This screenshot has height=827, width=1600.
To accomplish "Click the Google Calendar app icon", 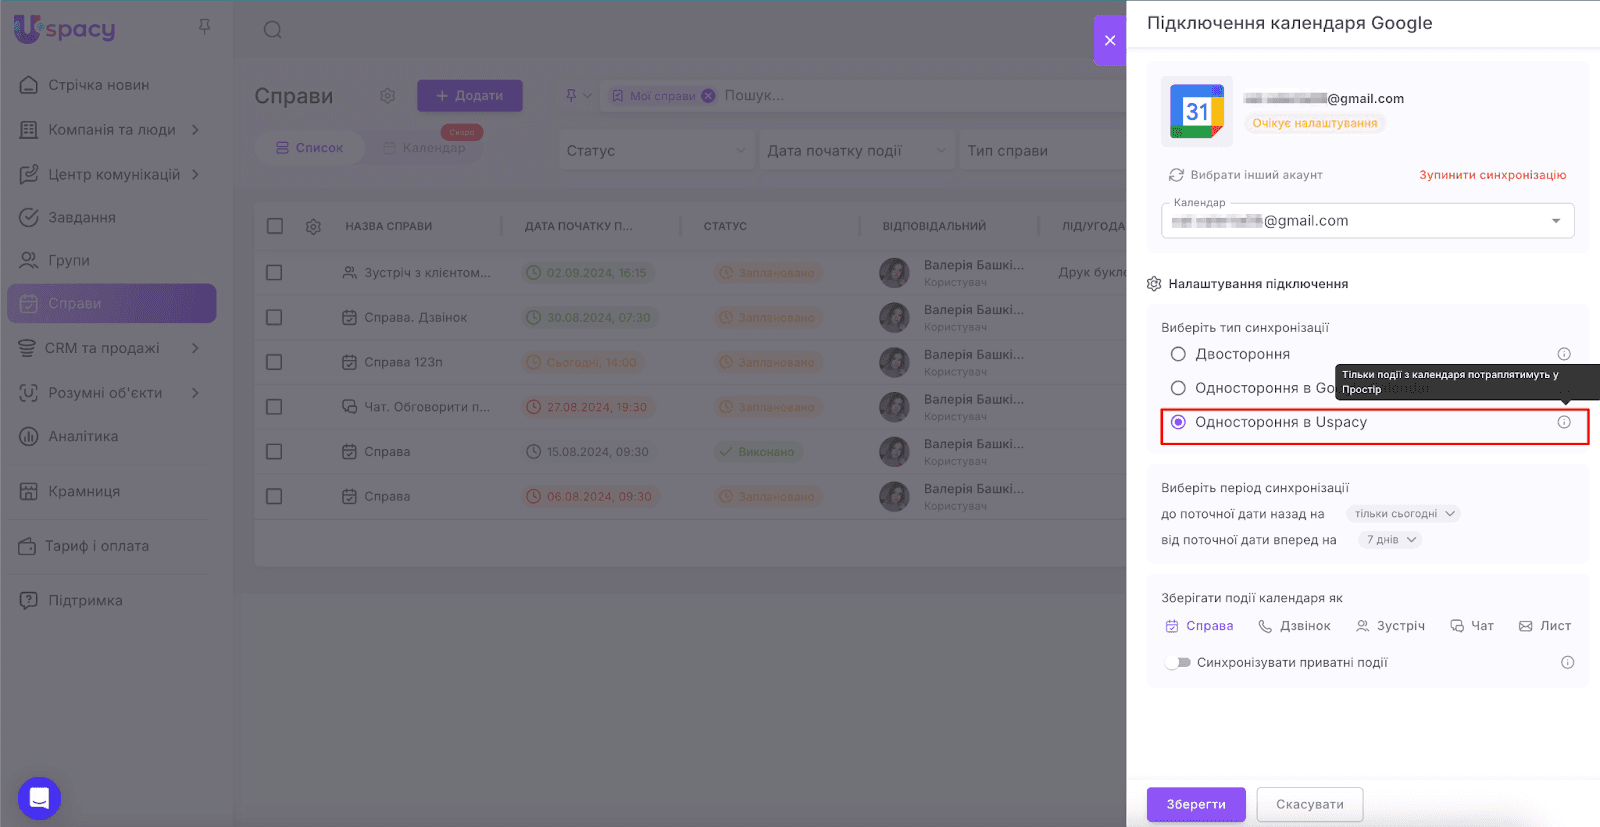I will [1197, 111].
